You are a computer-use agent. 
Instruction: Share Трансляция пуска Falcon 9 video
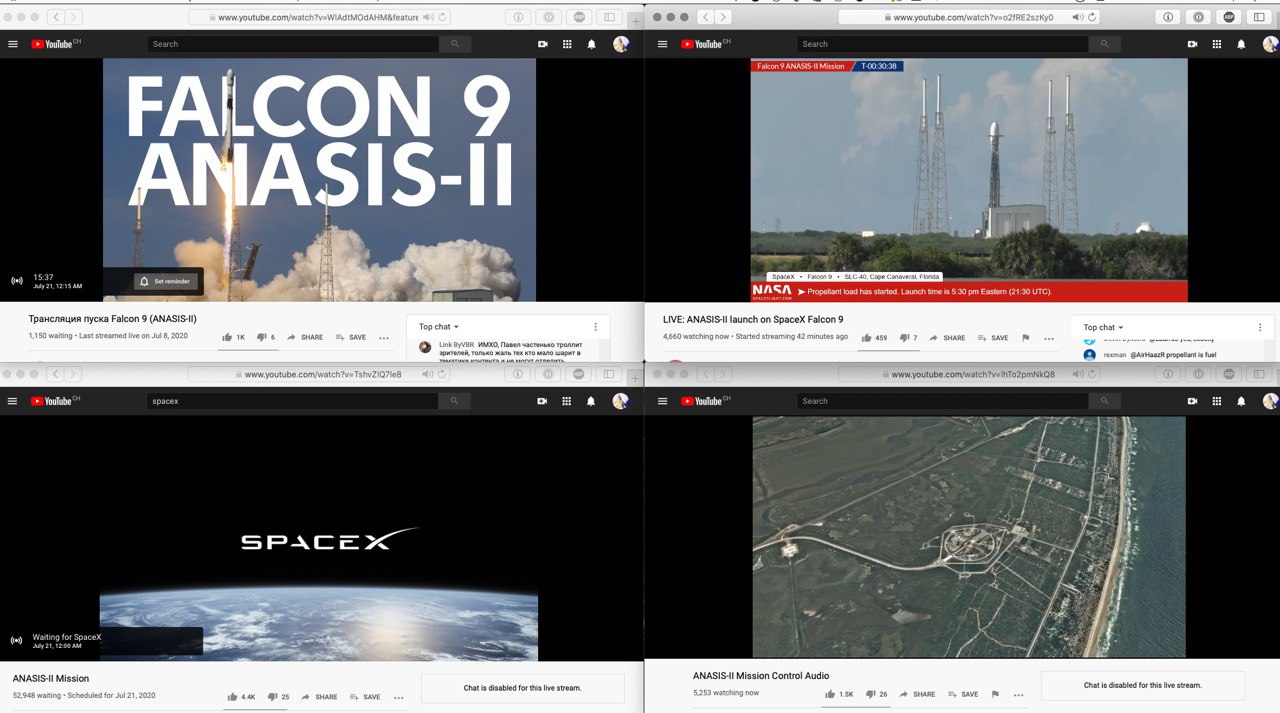coord(305,337)
